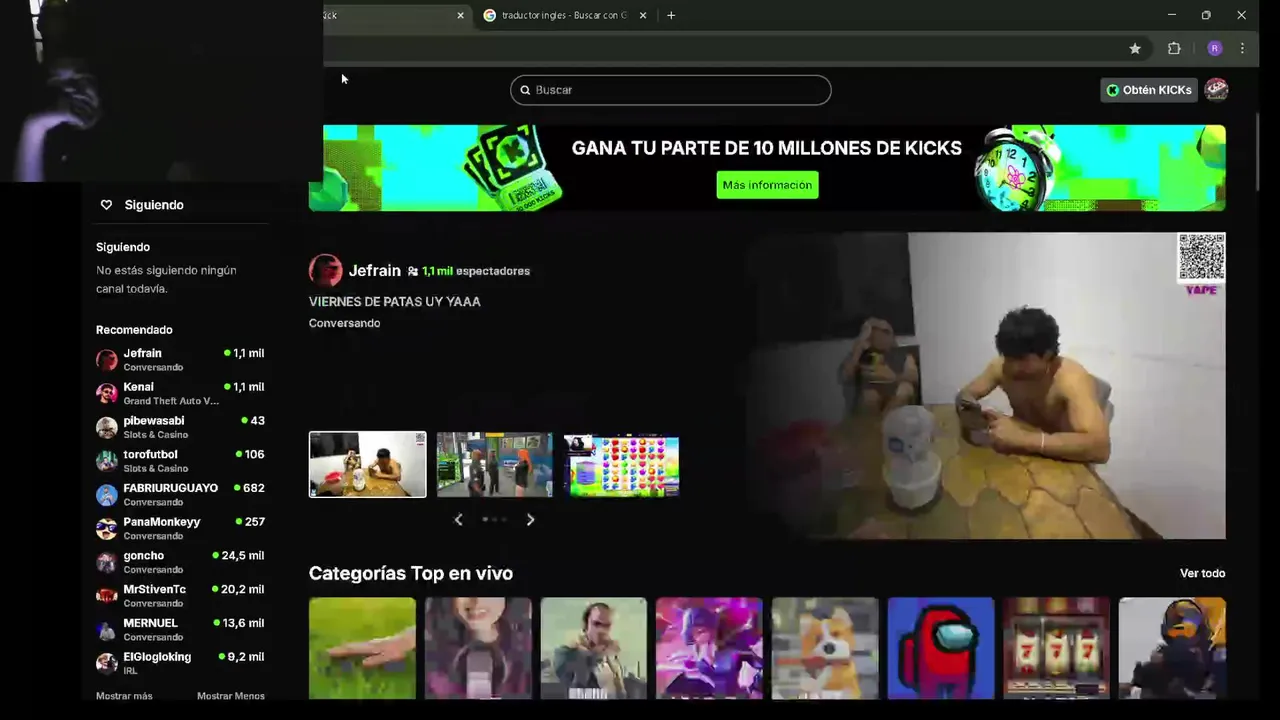Open MrStivenTc channel in sidebar
The width and height of the screenshot is (1280, 720).
point(180,596)
